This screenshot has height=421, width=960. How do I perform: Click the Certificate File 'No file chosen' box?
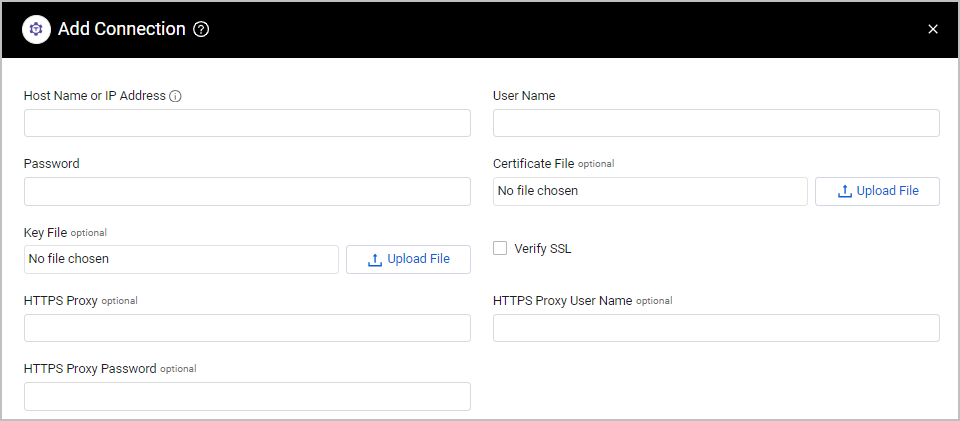[x=650, y=192]
